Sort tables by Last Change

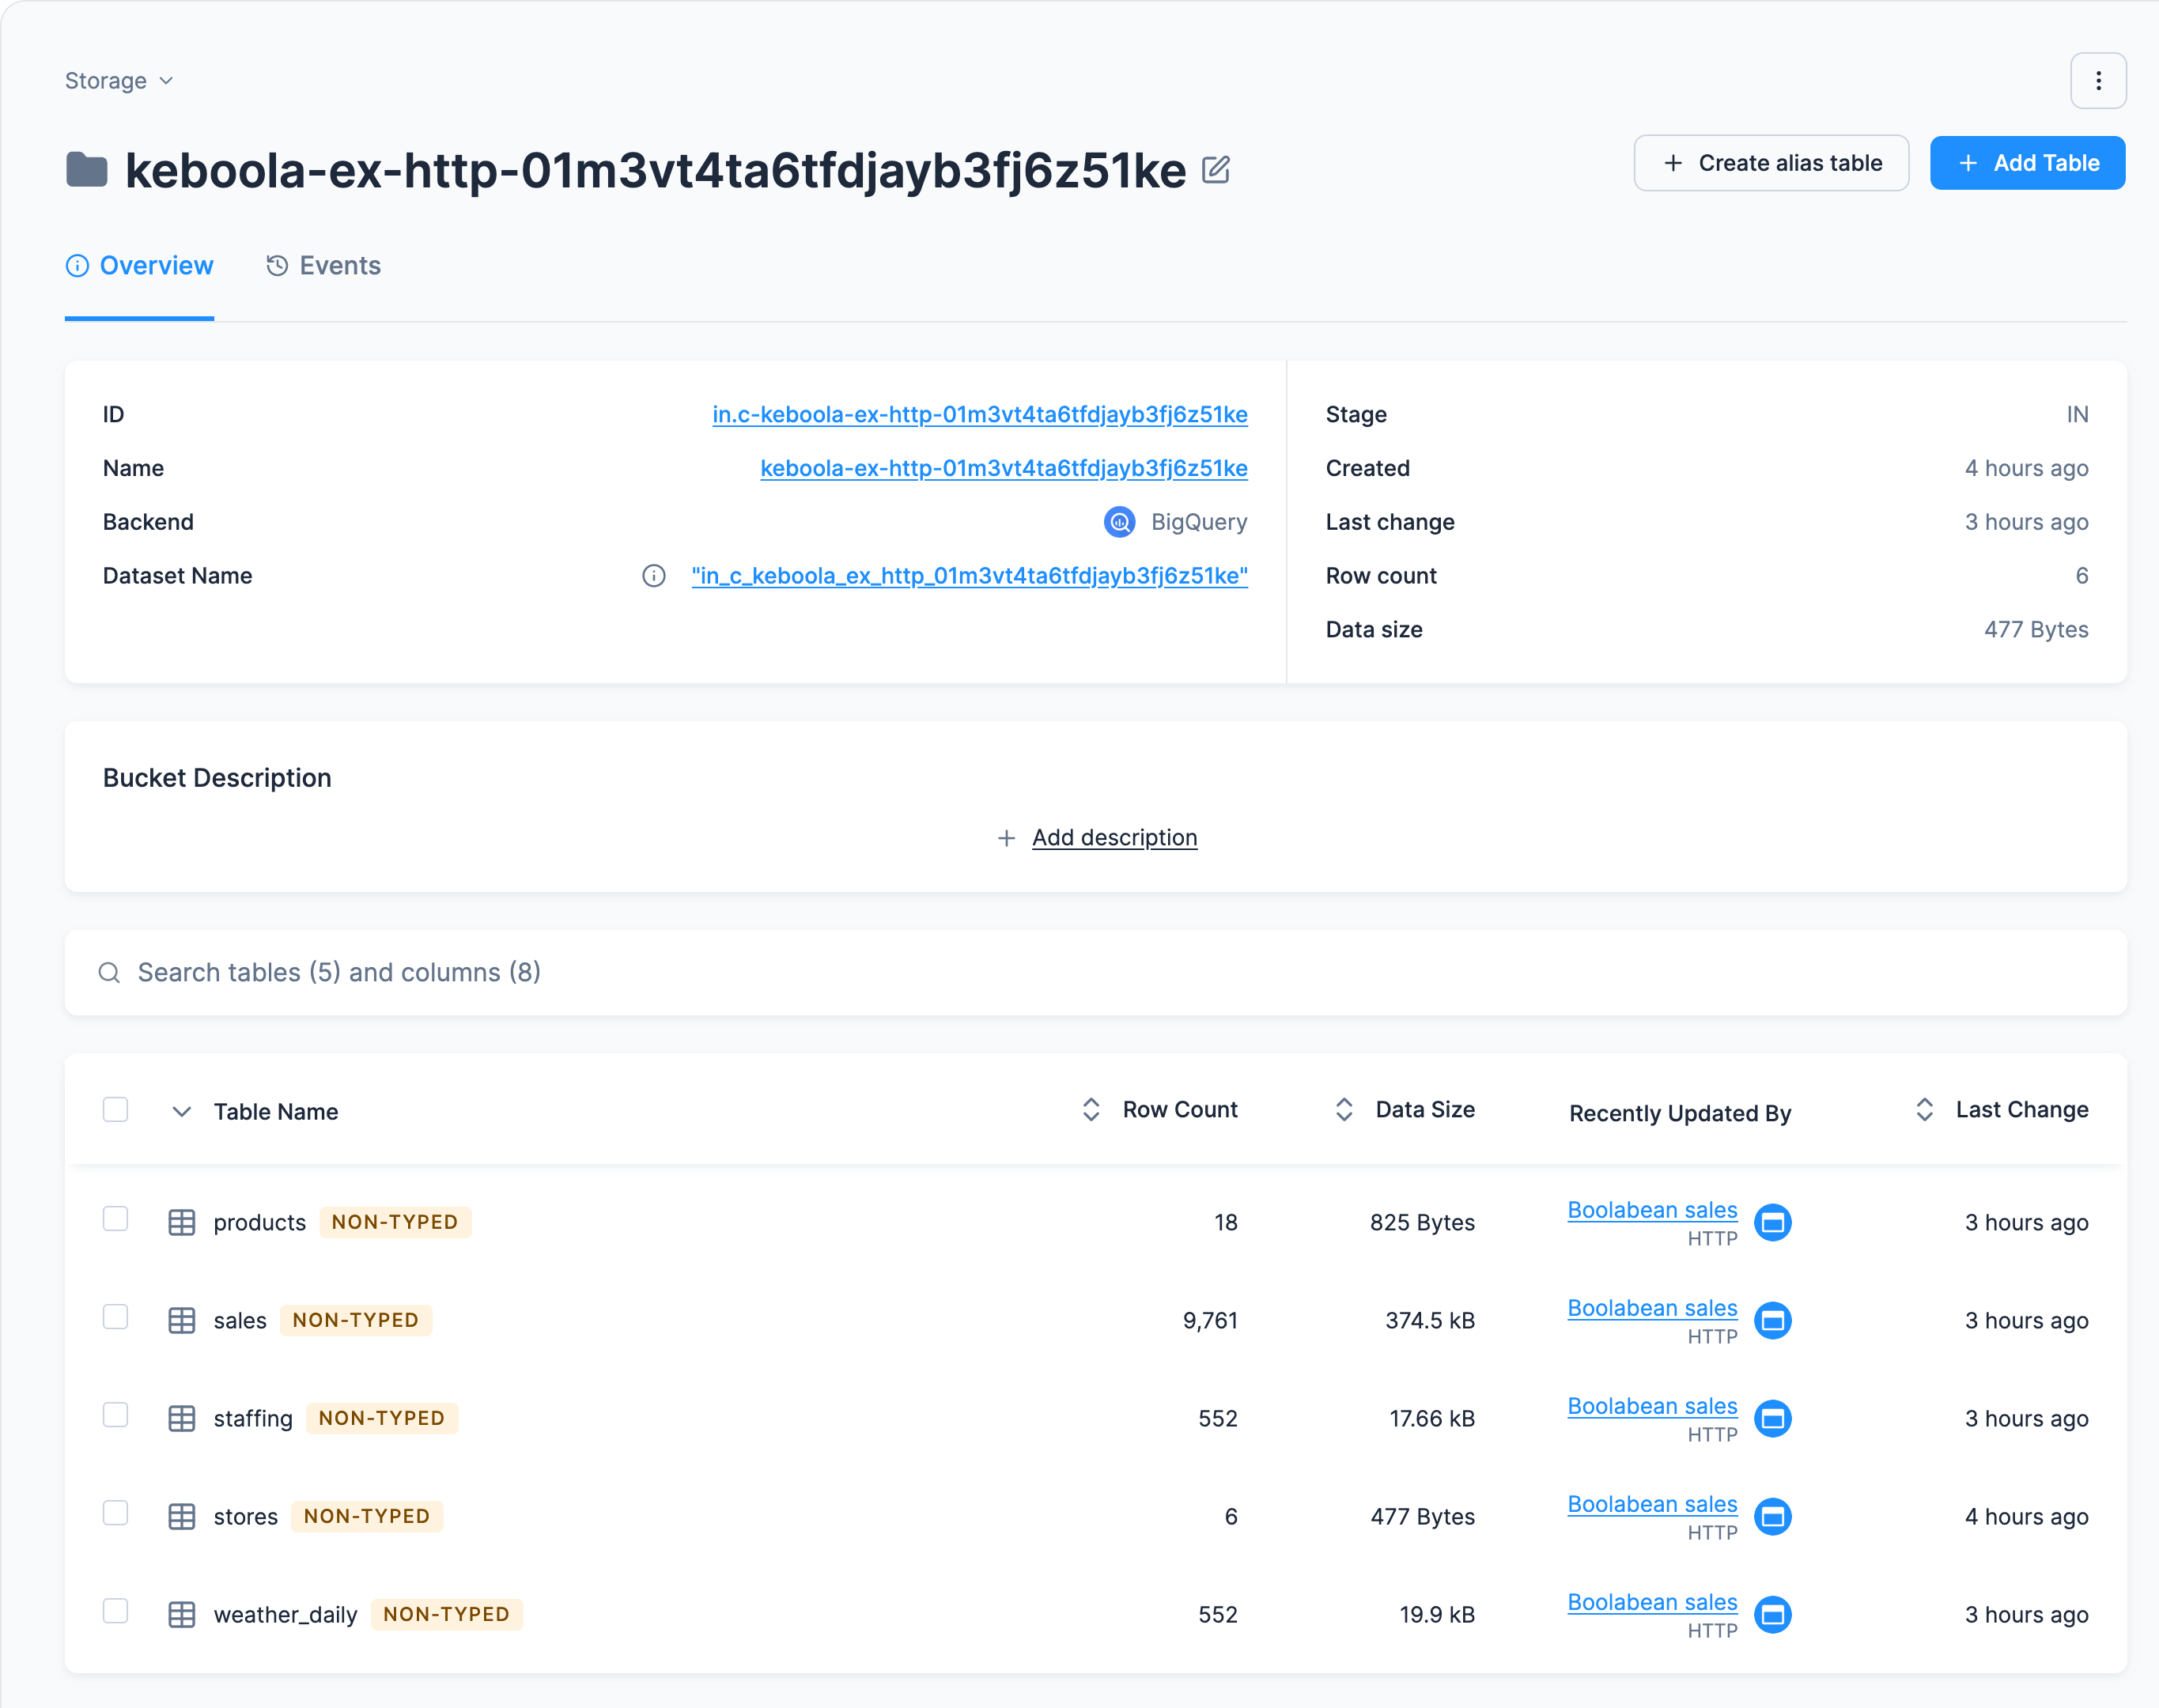[2001, 1110]
